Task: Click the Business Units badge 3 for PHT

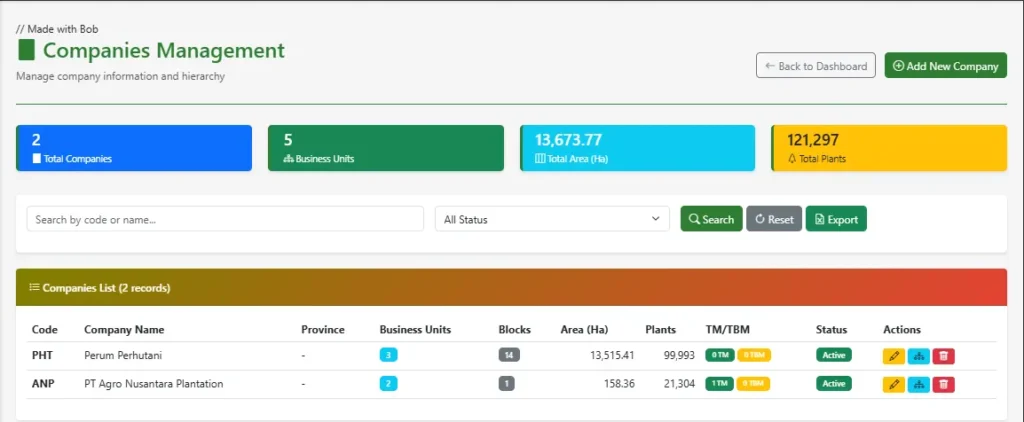Action: click(389, 355)
